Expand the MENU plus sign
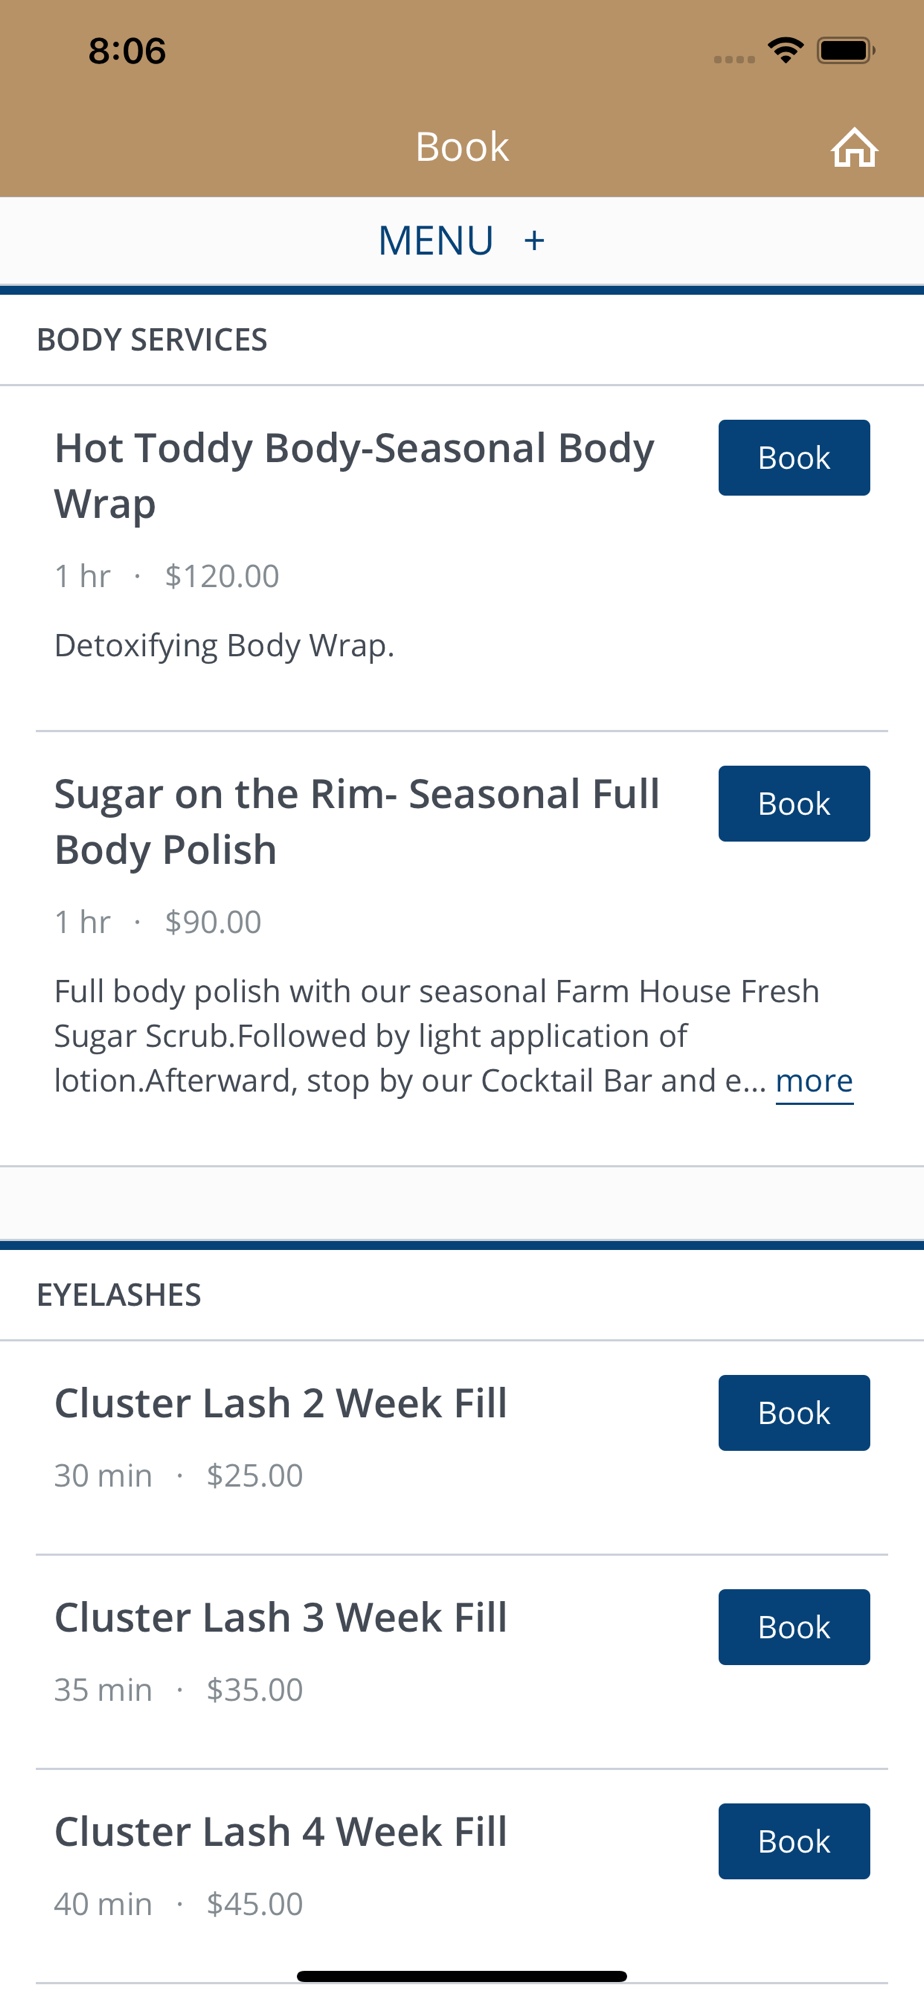 point(534,240)
